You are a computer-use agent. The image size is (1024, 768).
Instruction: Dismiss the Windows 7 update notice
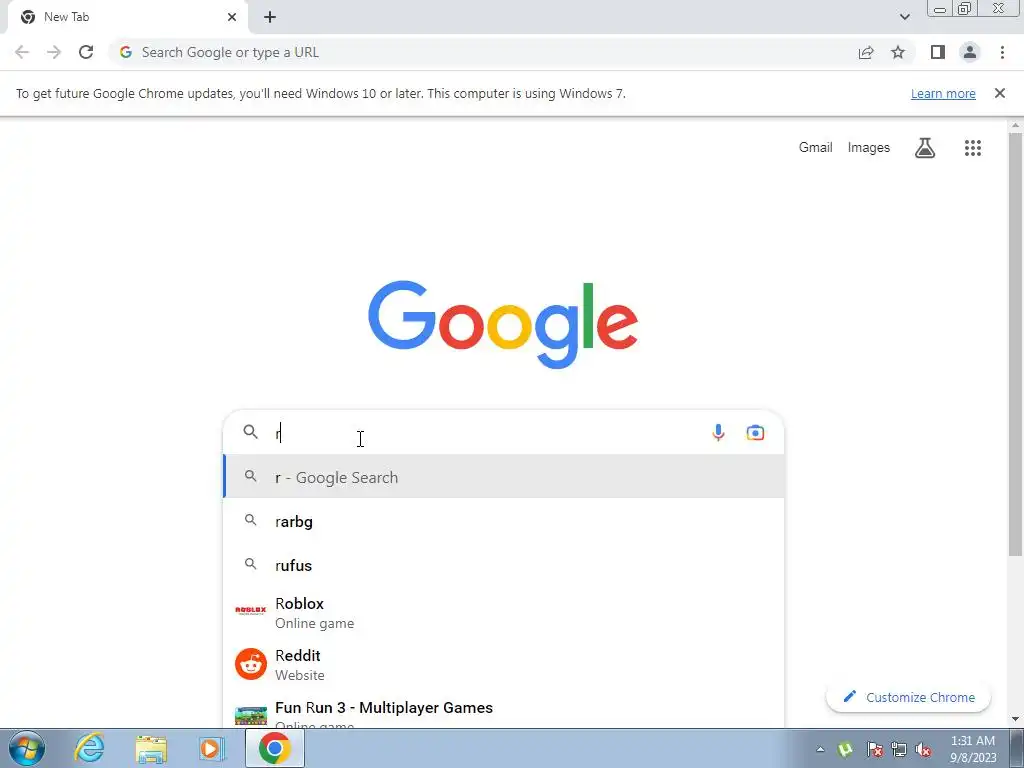[x=999, y=93]
